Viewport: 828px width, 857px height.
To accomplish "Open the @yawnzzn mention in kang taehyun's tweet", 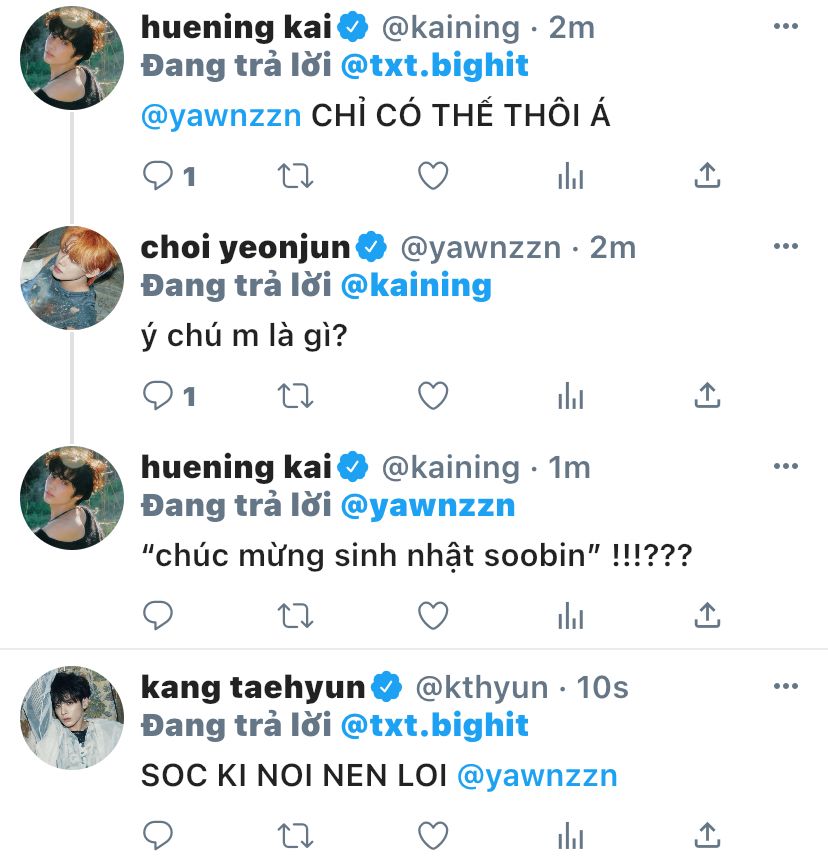I will tap(536, 776).
